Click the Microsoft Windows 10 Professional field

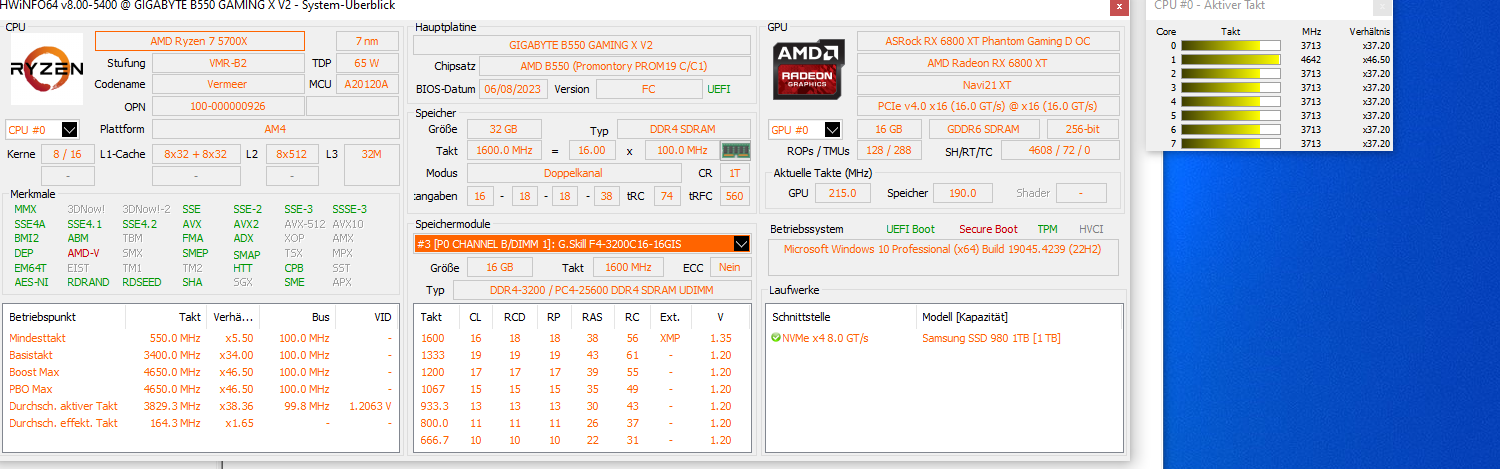click(943, 257)
